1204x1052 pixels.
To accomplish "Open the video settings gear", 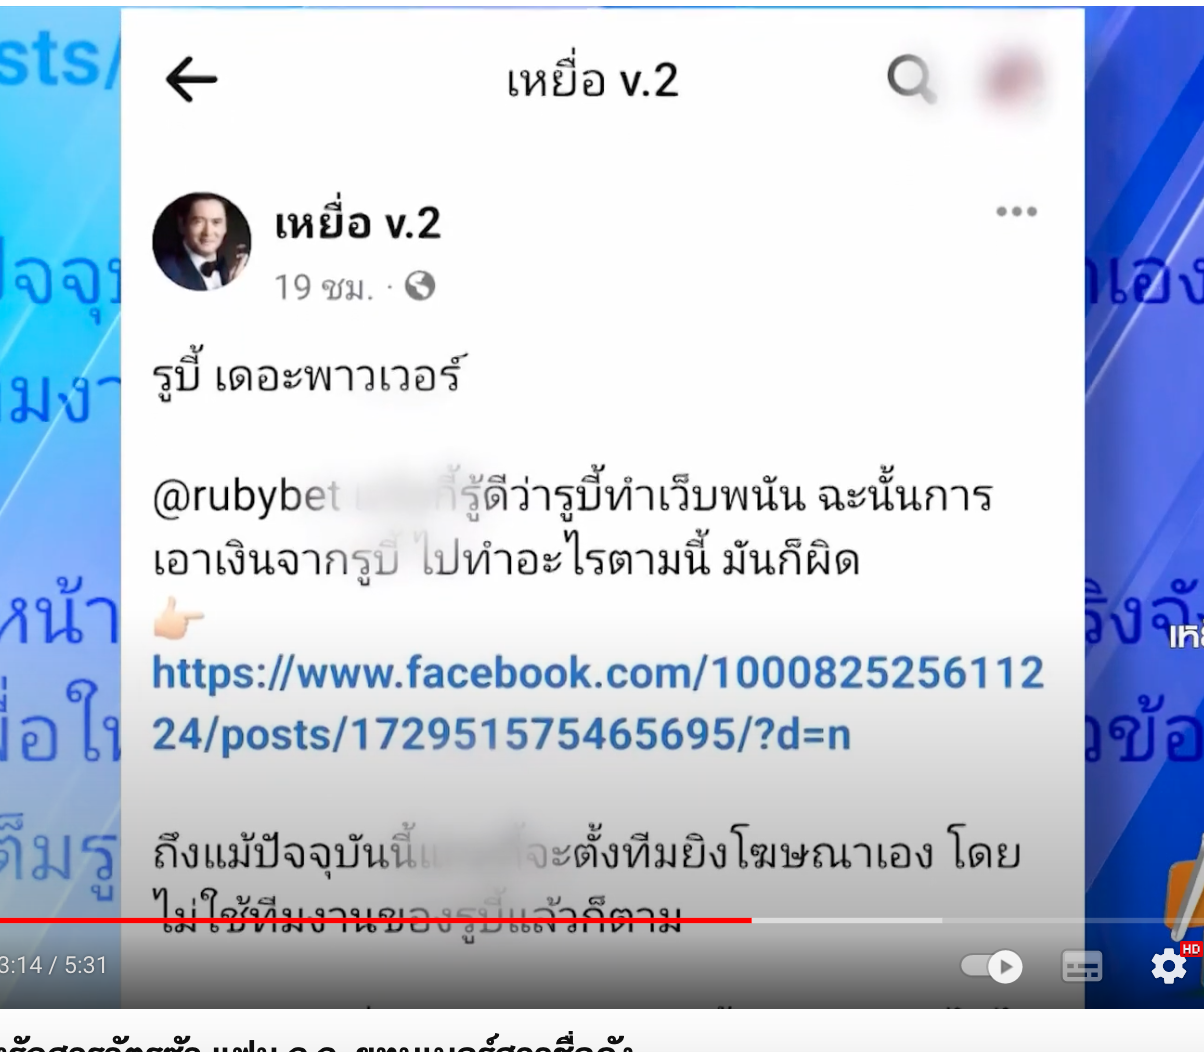I will 1168,966.
